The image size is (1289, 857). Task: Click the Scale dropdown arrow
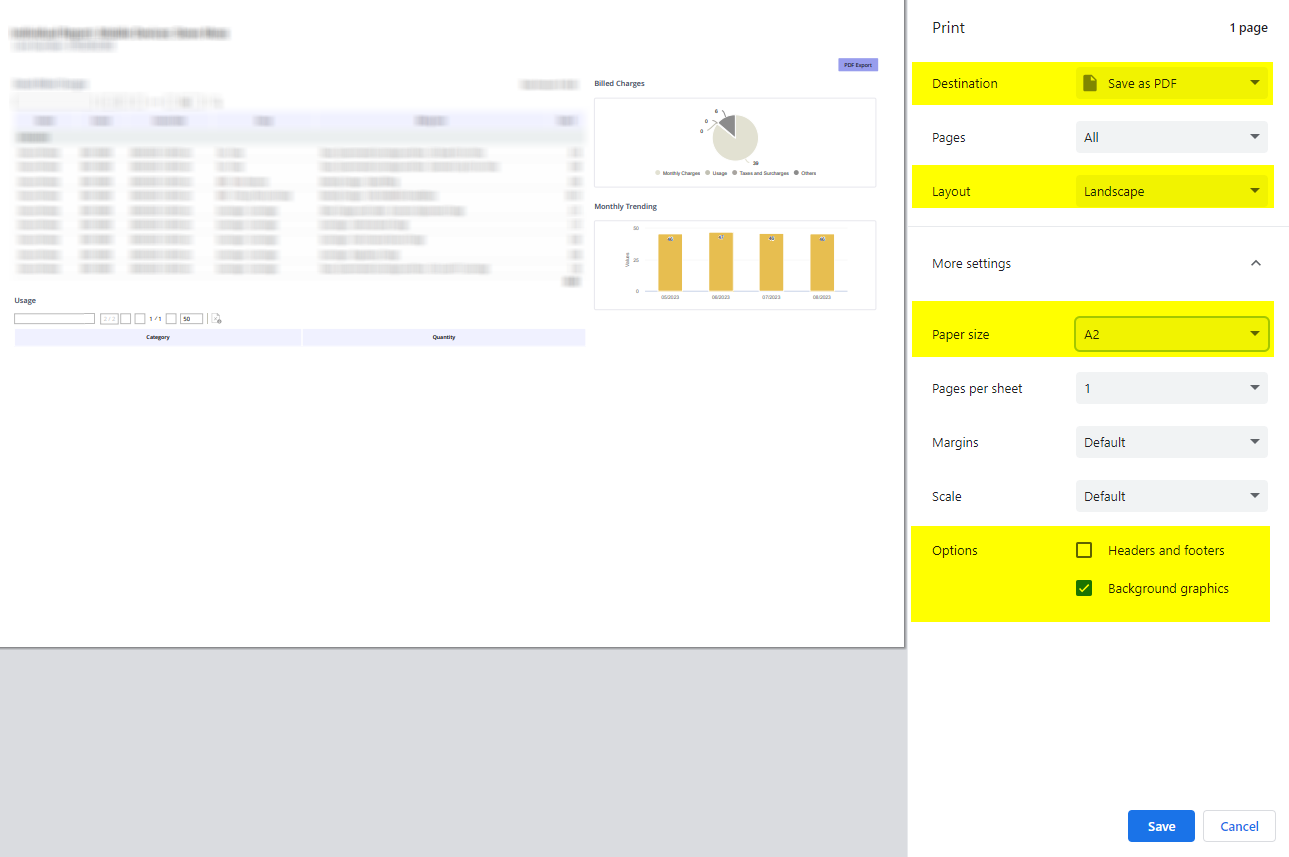click(x=1254, y=496)
